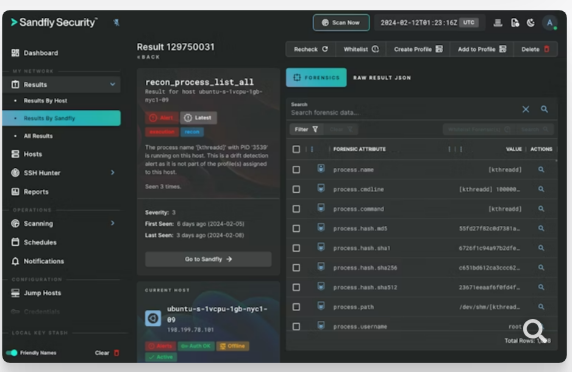The width and height of the screenshot is (572, 372).
Task: Click search action for process.hash.sha512 row
Action: click(x=541, y=287)
